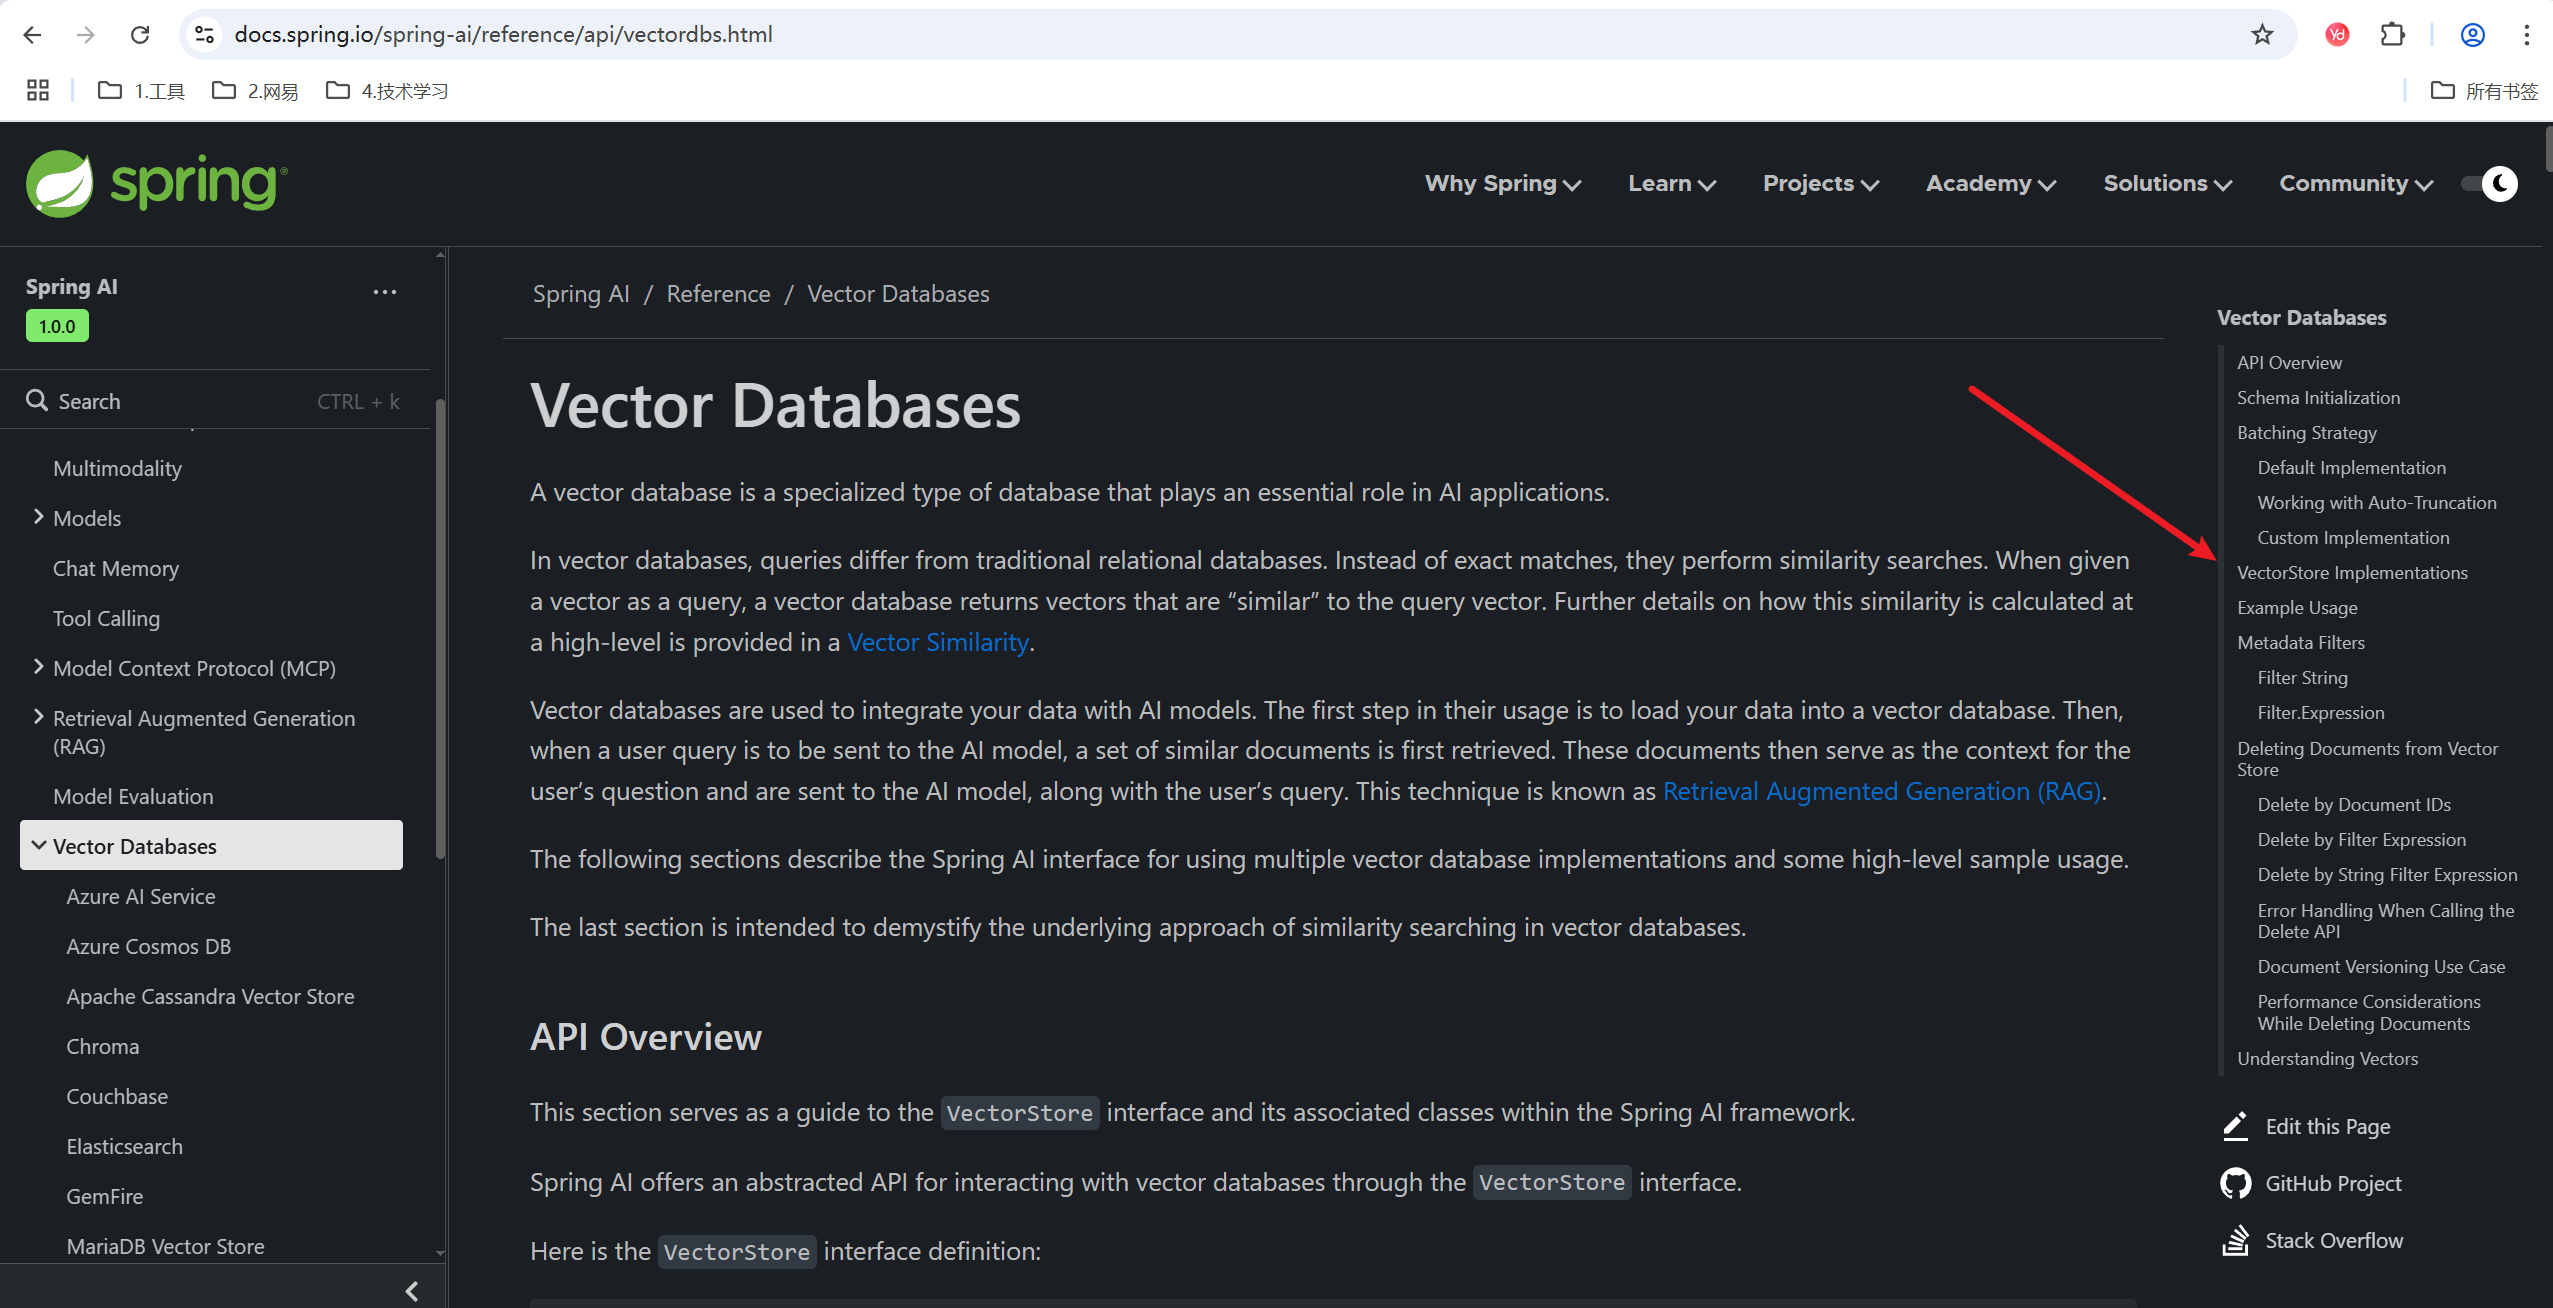The width and height of the screenshot is (2553, 1308).
Task: Open the browser extensions puzzle icon
Action: pos(2392,35)
